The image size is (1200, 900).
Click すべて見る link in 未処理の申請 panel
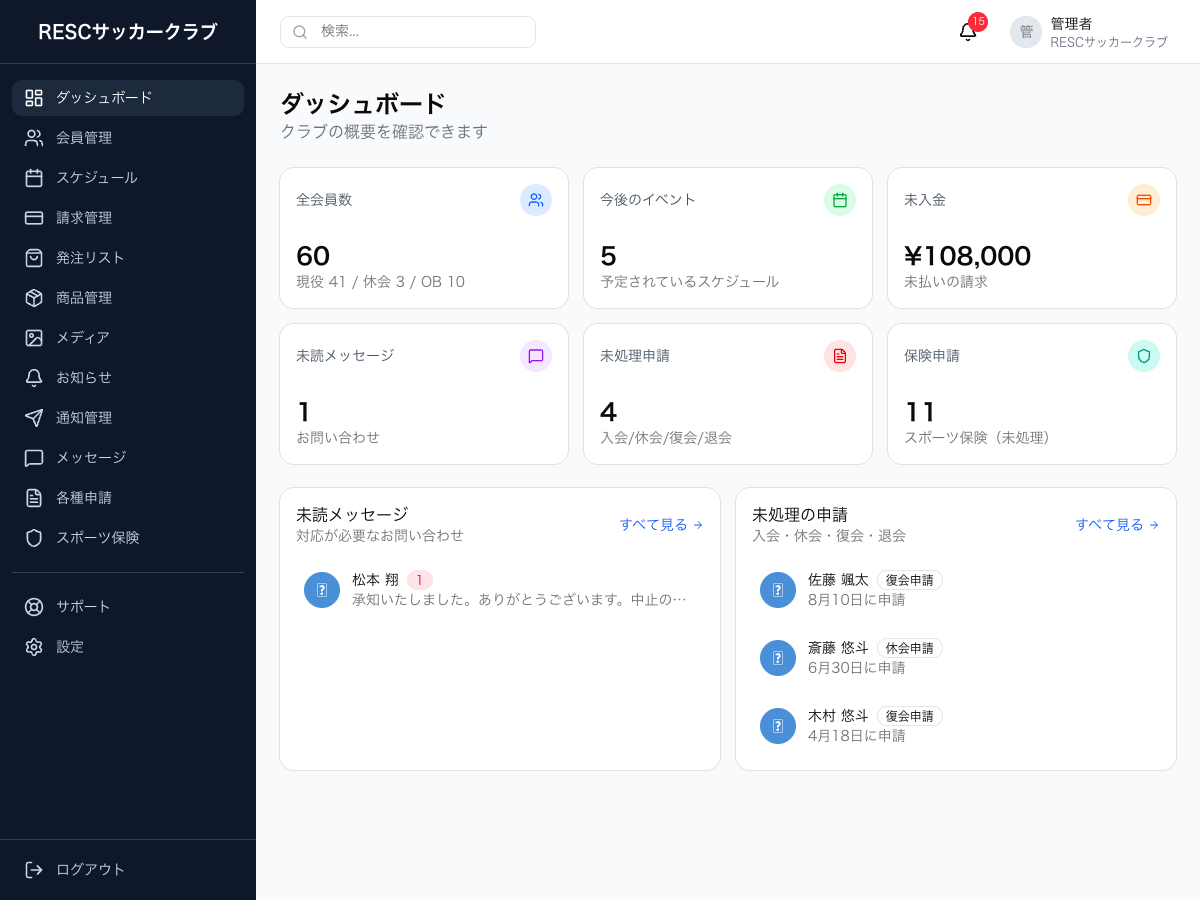(1117, 525)
